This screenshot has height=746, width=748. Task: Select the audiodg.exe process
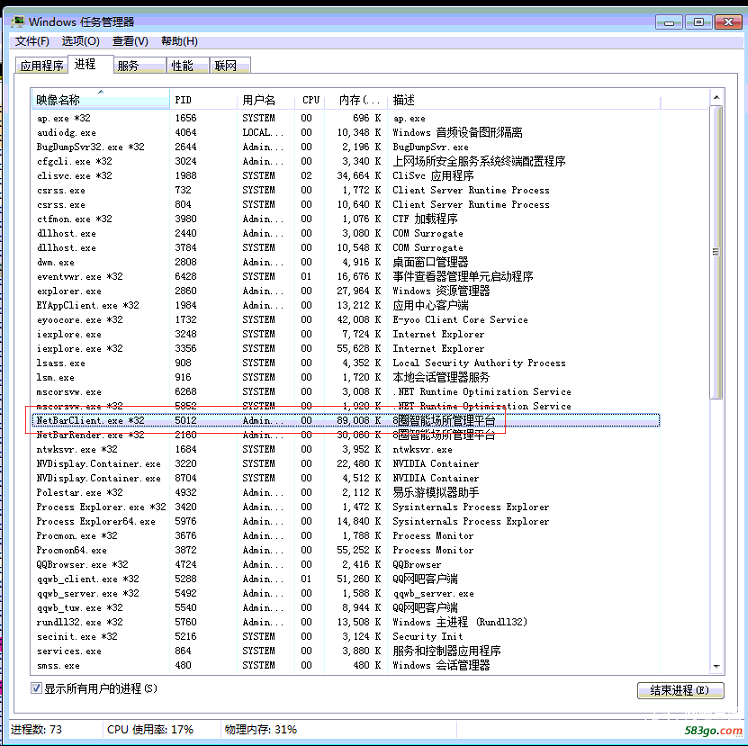346,132
